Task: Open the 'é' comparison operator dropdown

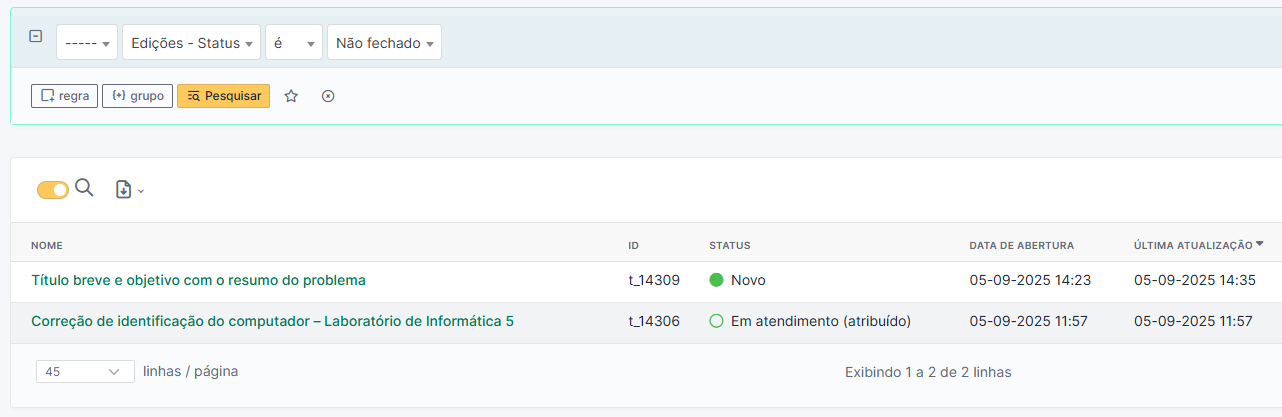Action: click(293, 43)
